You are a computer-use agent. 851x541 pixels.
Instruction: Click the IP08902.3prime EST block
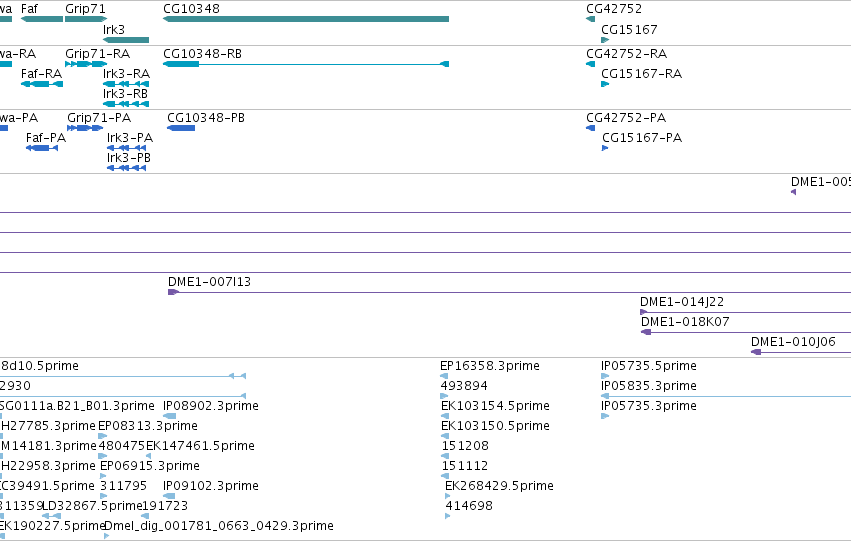click(x=169, y=416)
